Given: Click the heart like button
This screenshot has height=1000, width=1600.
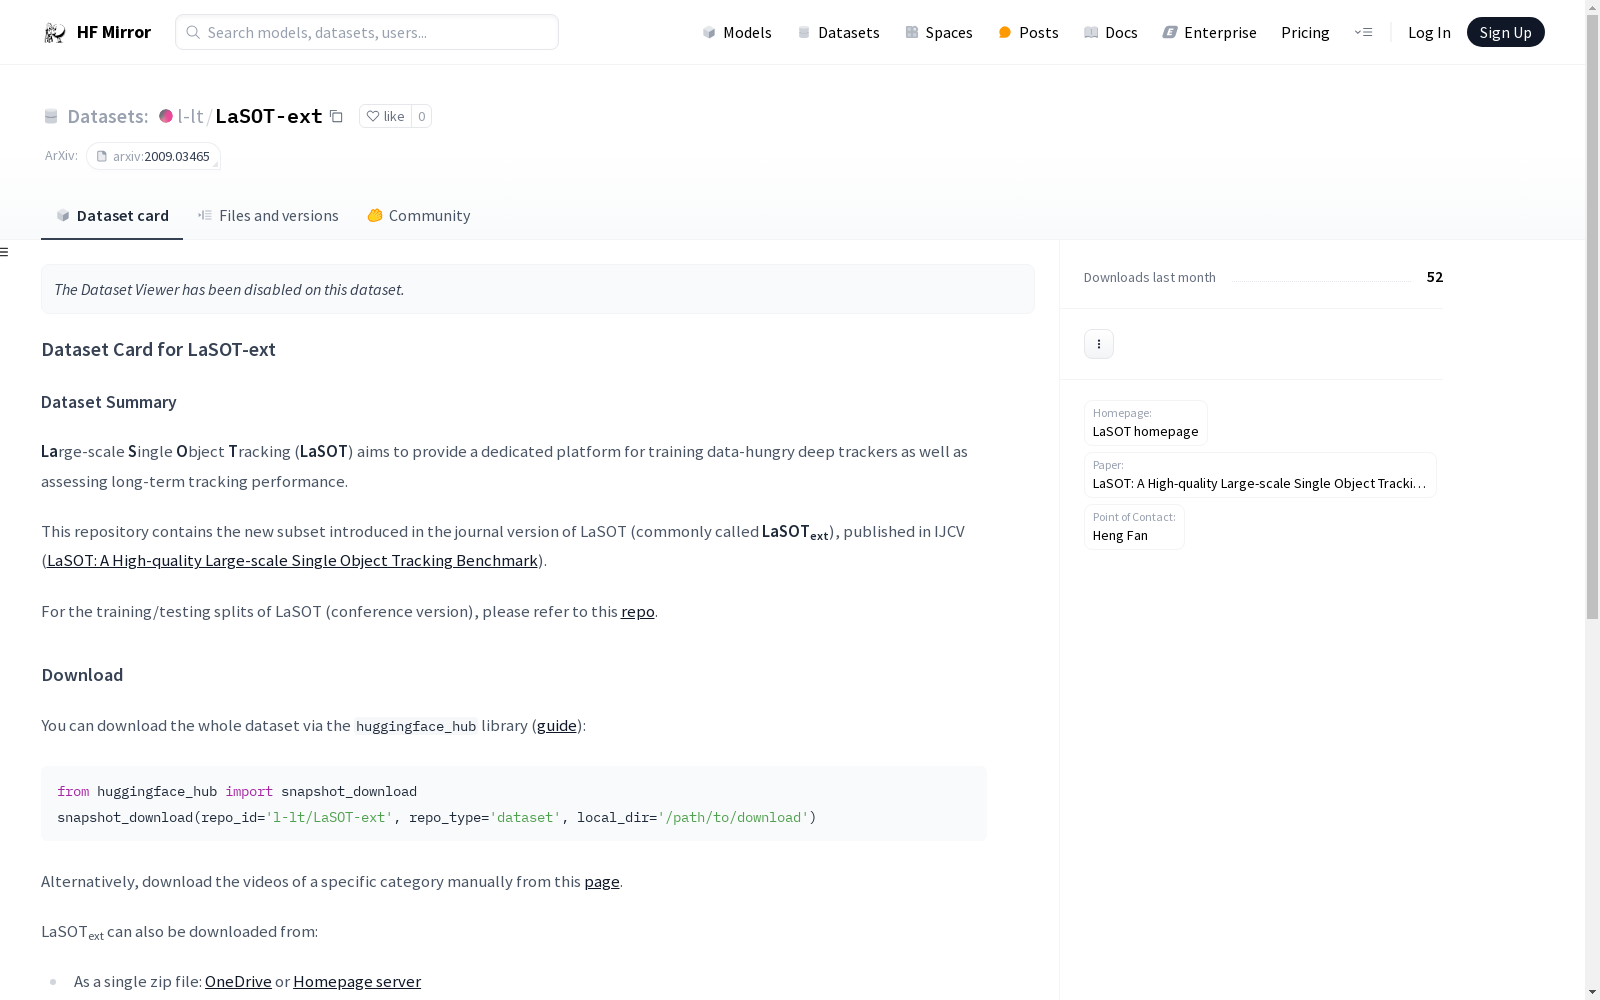Looking at the screenshot, I should [385, 117].
